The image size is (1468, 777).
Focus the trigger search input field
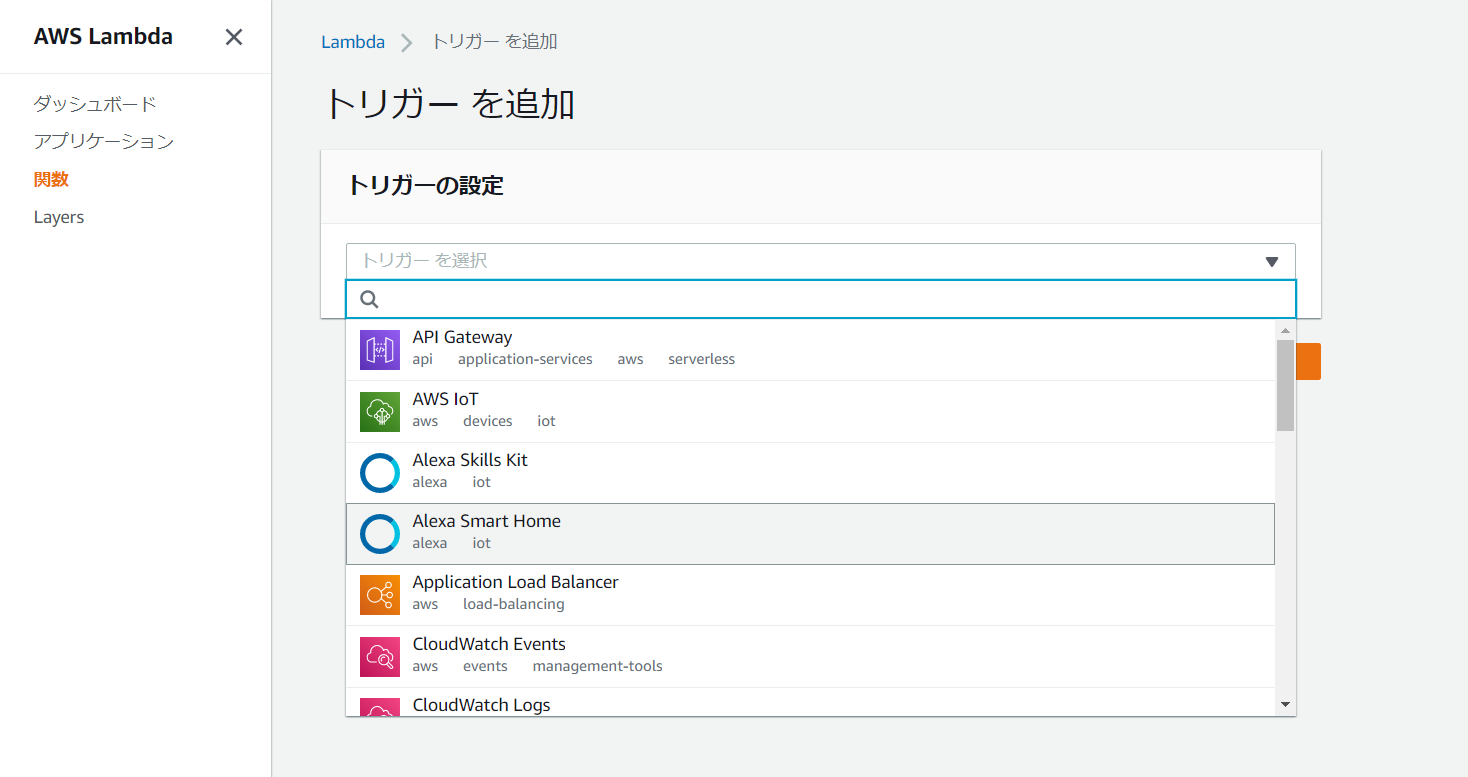tap(830, 299)
